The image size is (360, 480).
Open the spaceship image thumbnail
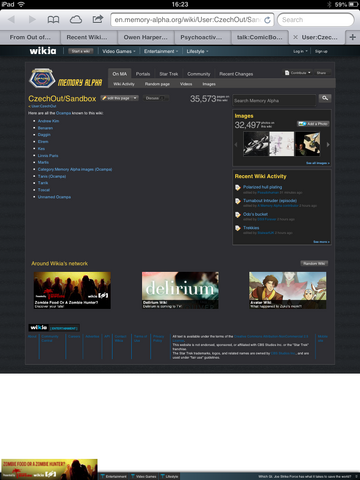tap(256, 144)
